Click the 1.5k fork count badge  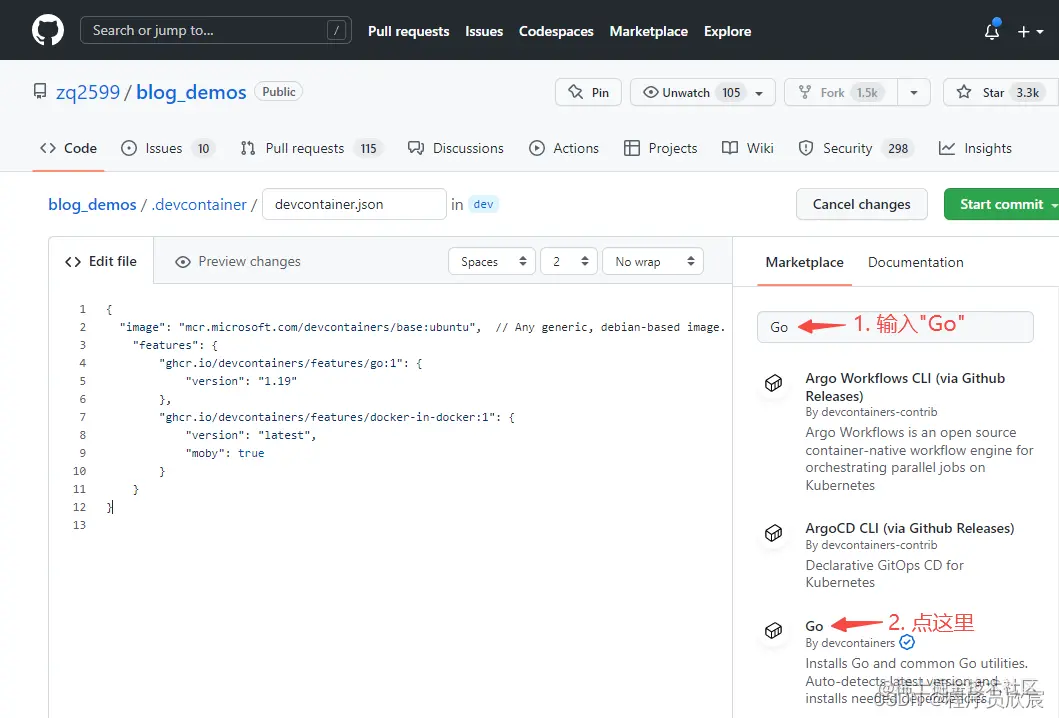867,93
